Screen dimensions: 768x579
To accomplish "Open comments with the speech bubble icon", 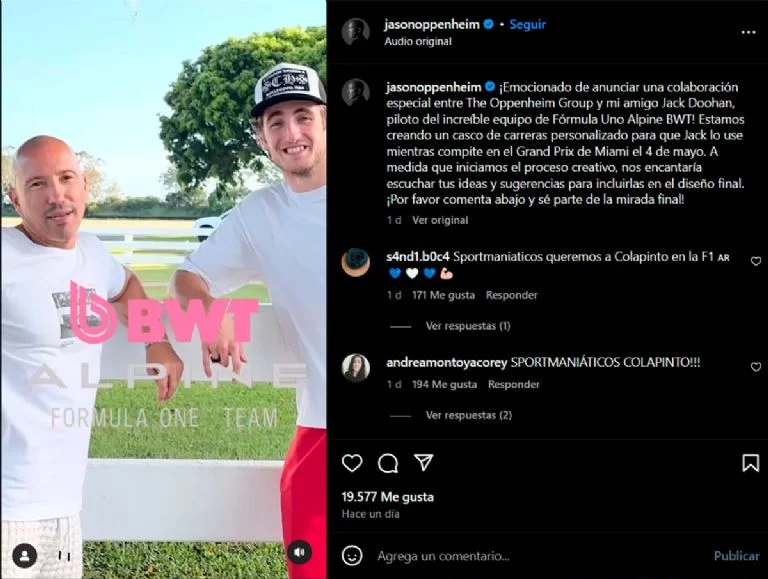I will point(388,463).
